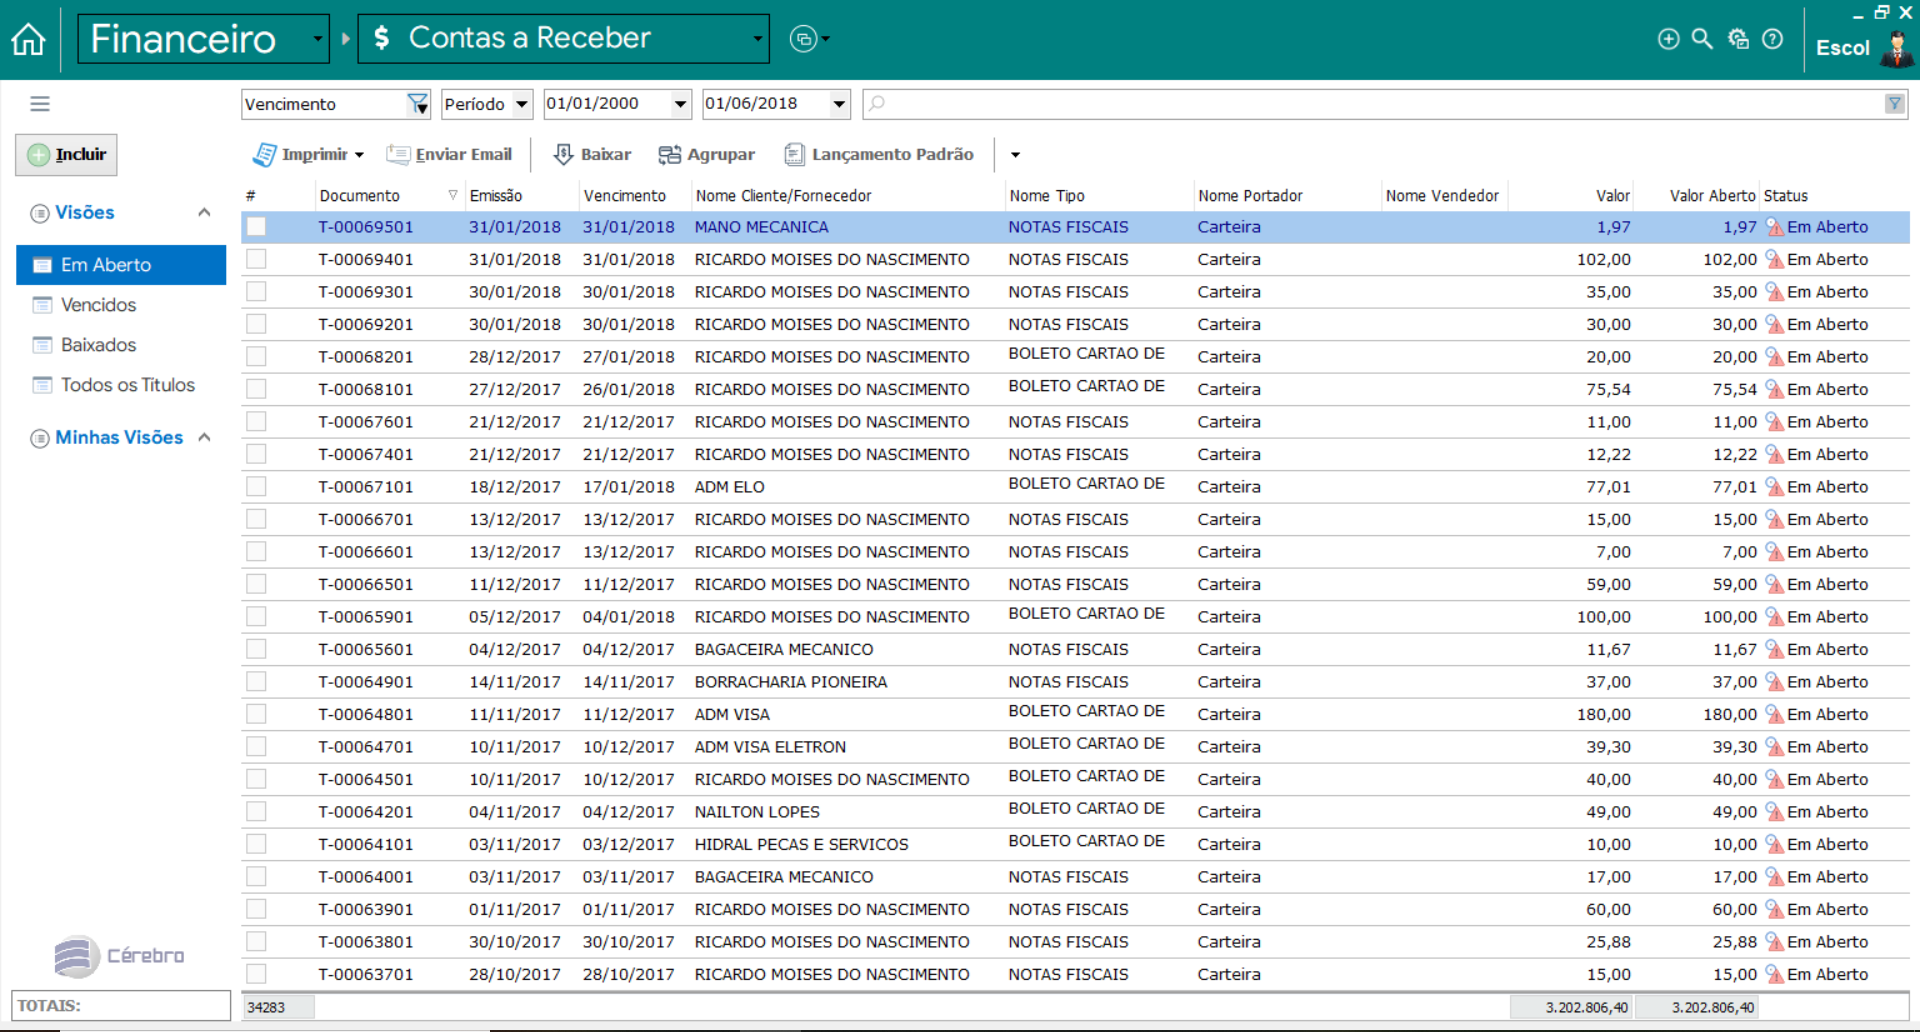This screenshot has width=1920, height=1032.
Task: Open the Imprimir dropdown arrow
Action: pos(359,155)
